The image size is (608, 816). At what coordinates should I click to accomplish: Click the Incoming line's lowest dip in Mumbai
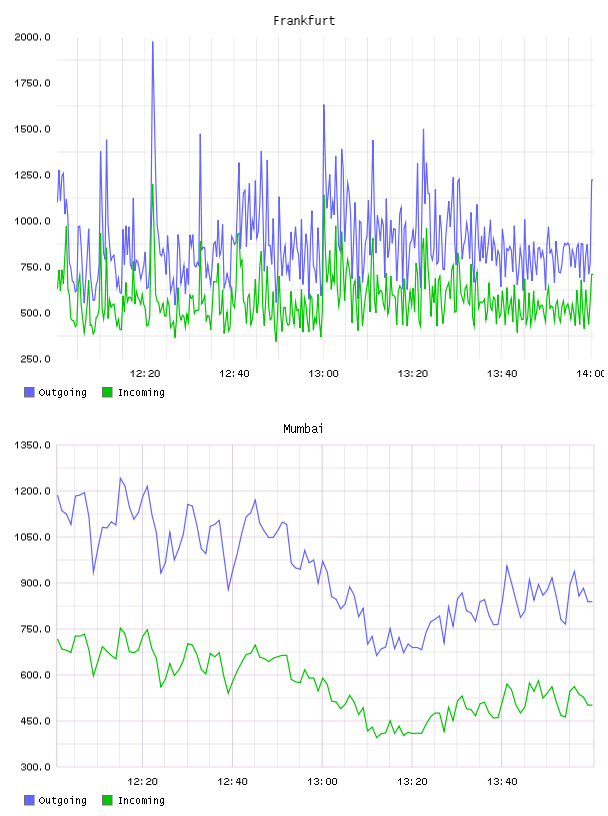pos(377,737)
